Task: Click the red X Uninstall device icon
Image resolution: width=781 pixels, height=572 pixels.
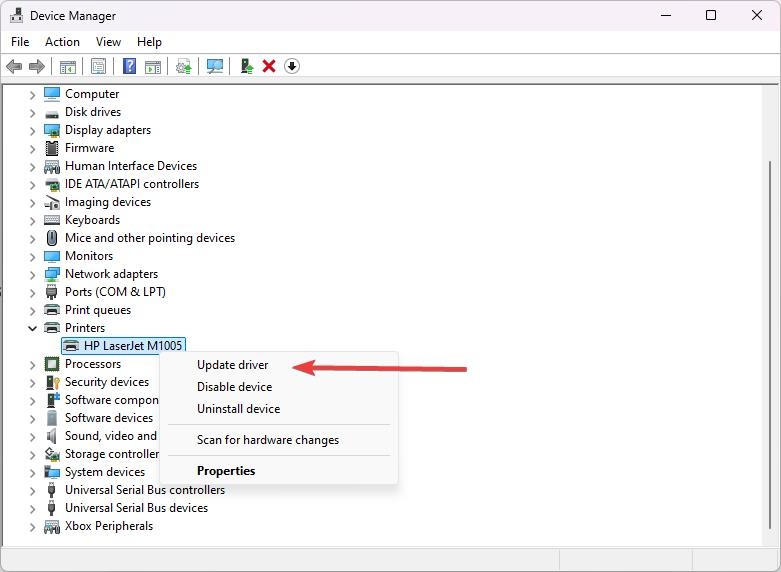Action: (x=269, y=66)
